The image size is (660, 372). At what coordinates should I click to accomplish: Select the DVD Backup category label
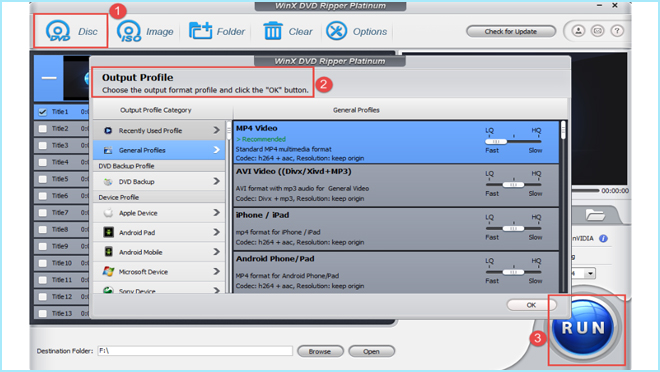[136, 182]
